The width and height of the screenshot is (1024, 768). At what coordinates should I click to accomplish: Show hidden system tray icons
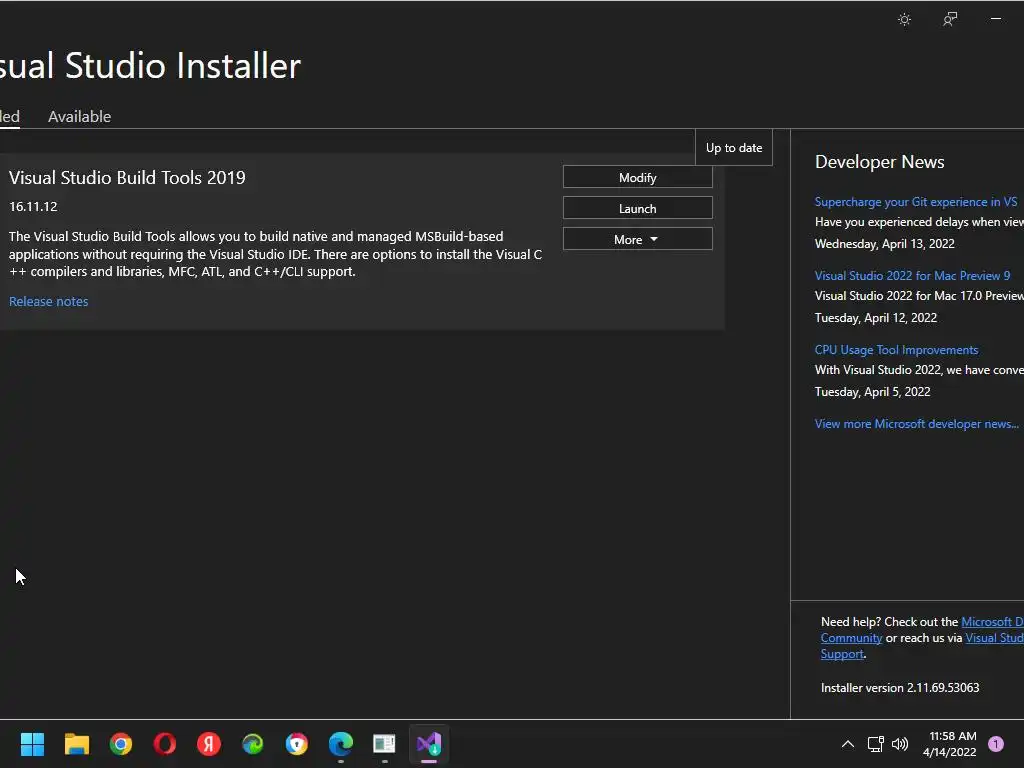click(x=848, y=744)
